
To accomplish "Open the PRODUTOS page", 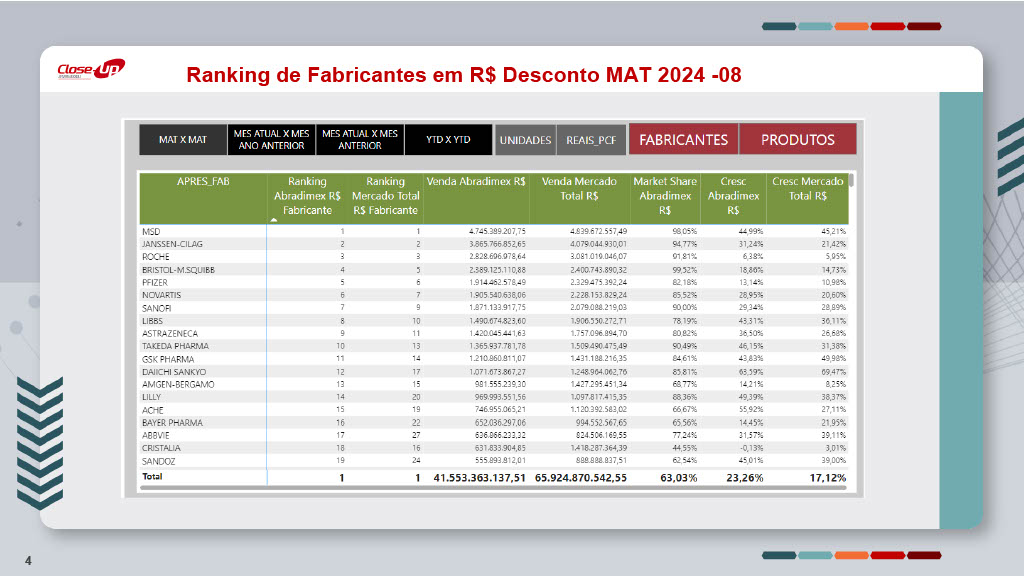I will pyautogui.click(x=797, y=140).
